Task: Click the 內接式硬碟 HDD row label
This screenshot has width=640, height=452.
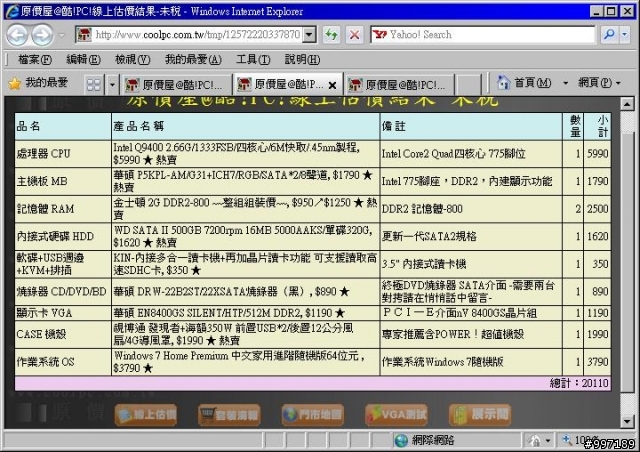Action: tap(55, 236)
